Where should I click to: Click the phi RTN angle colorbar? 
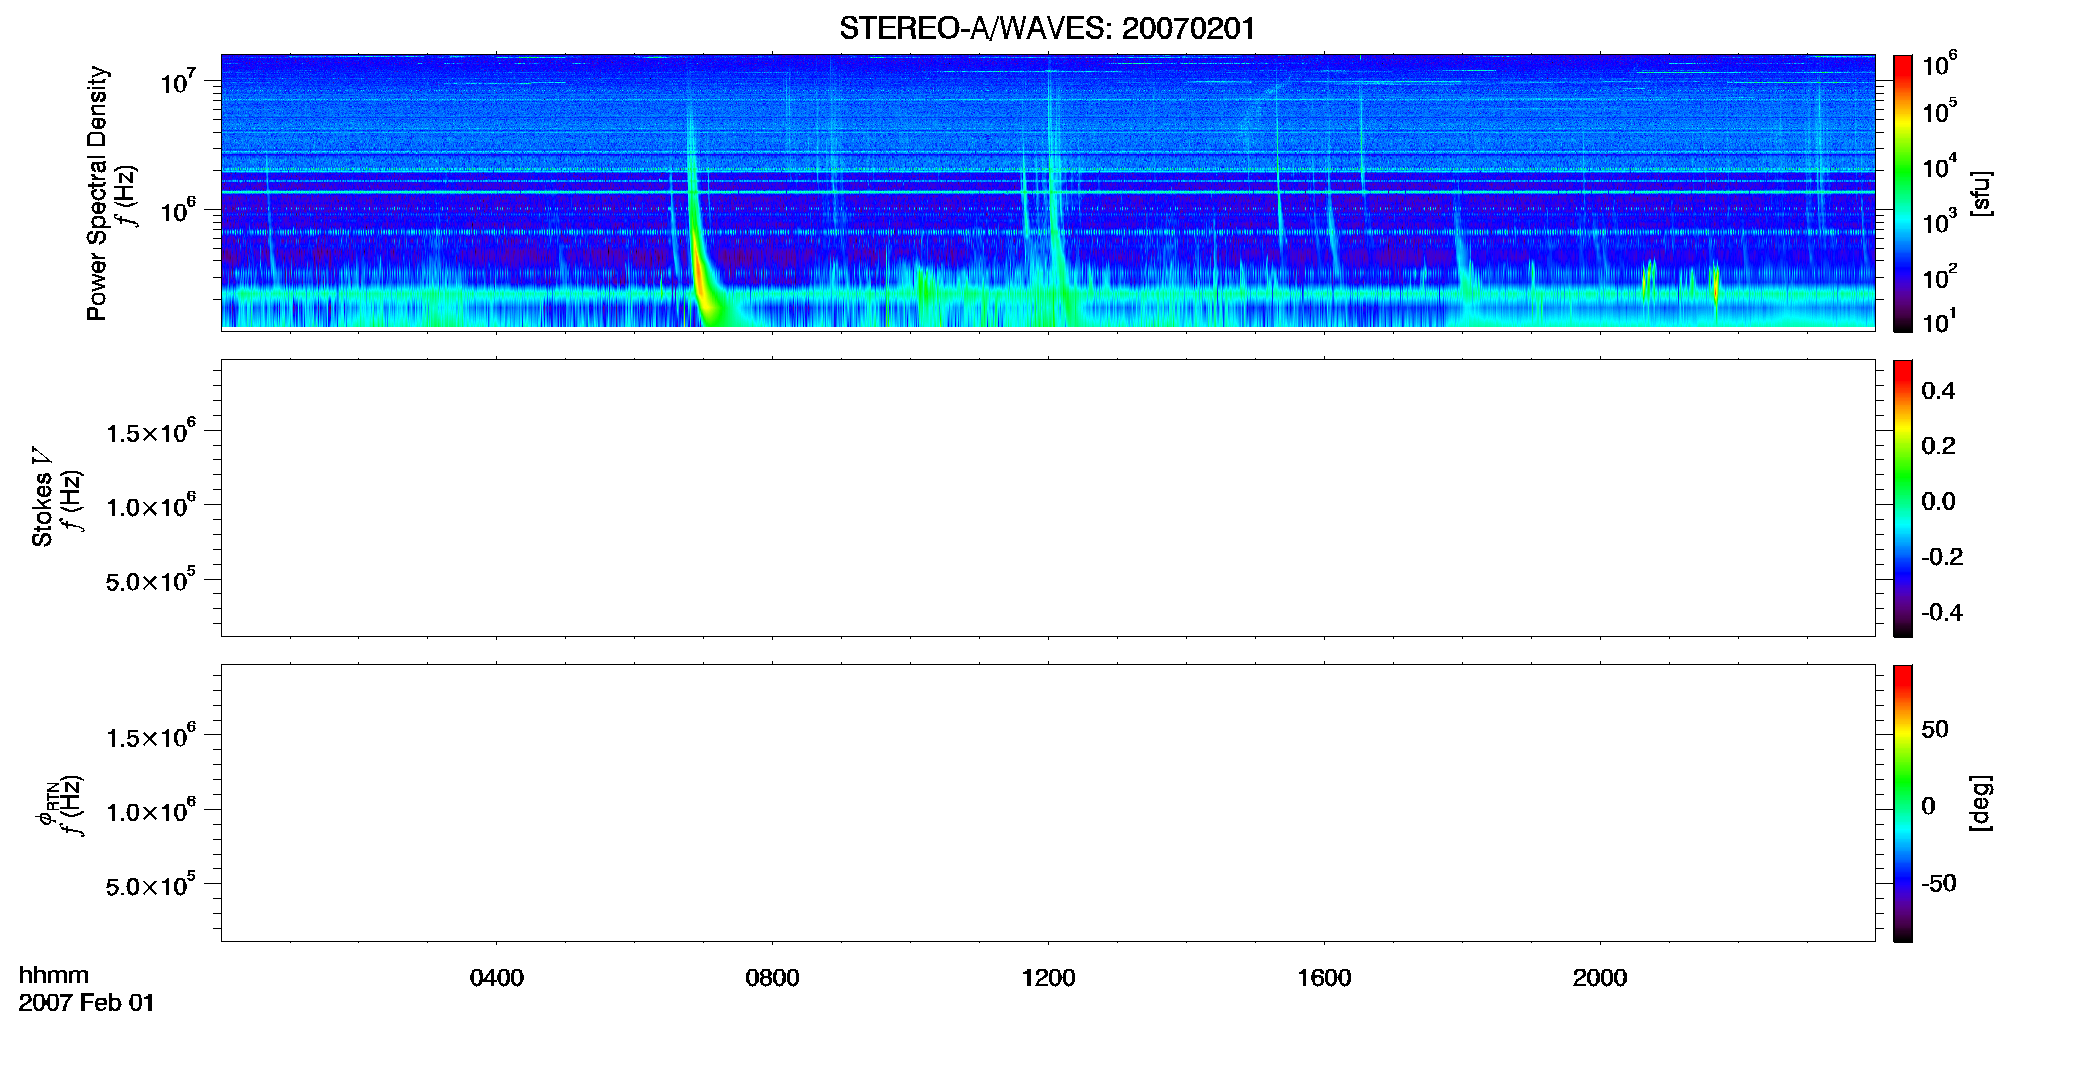[1902, 803]
